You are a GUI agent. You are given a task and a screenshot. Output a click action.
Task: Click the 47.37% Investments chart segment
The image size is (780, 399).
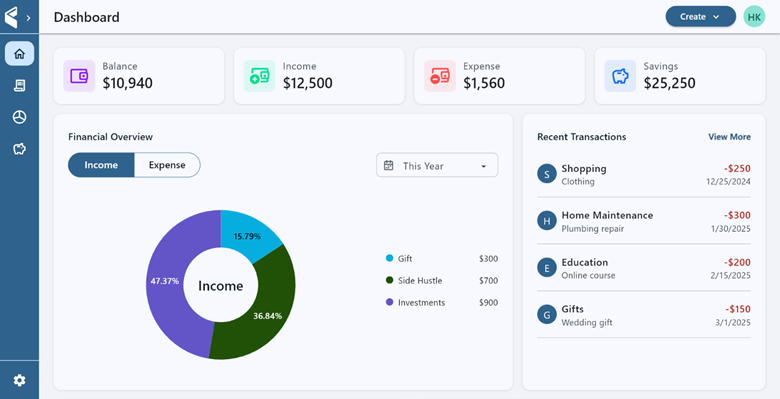coord(165,281)
